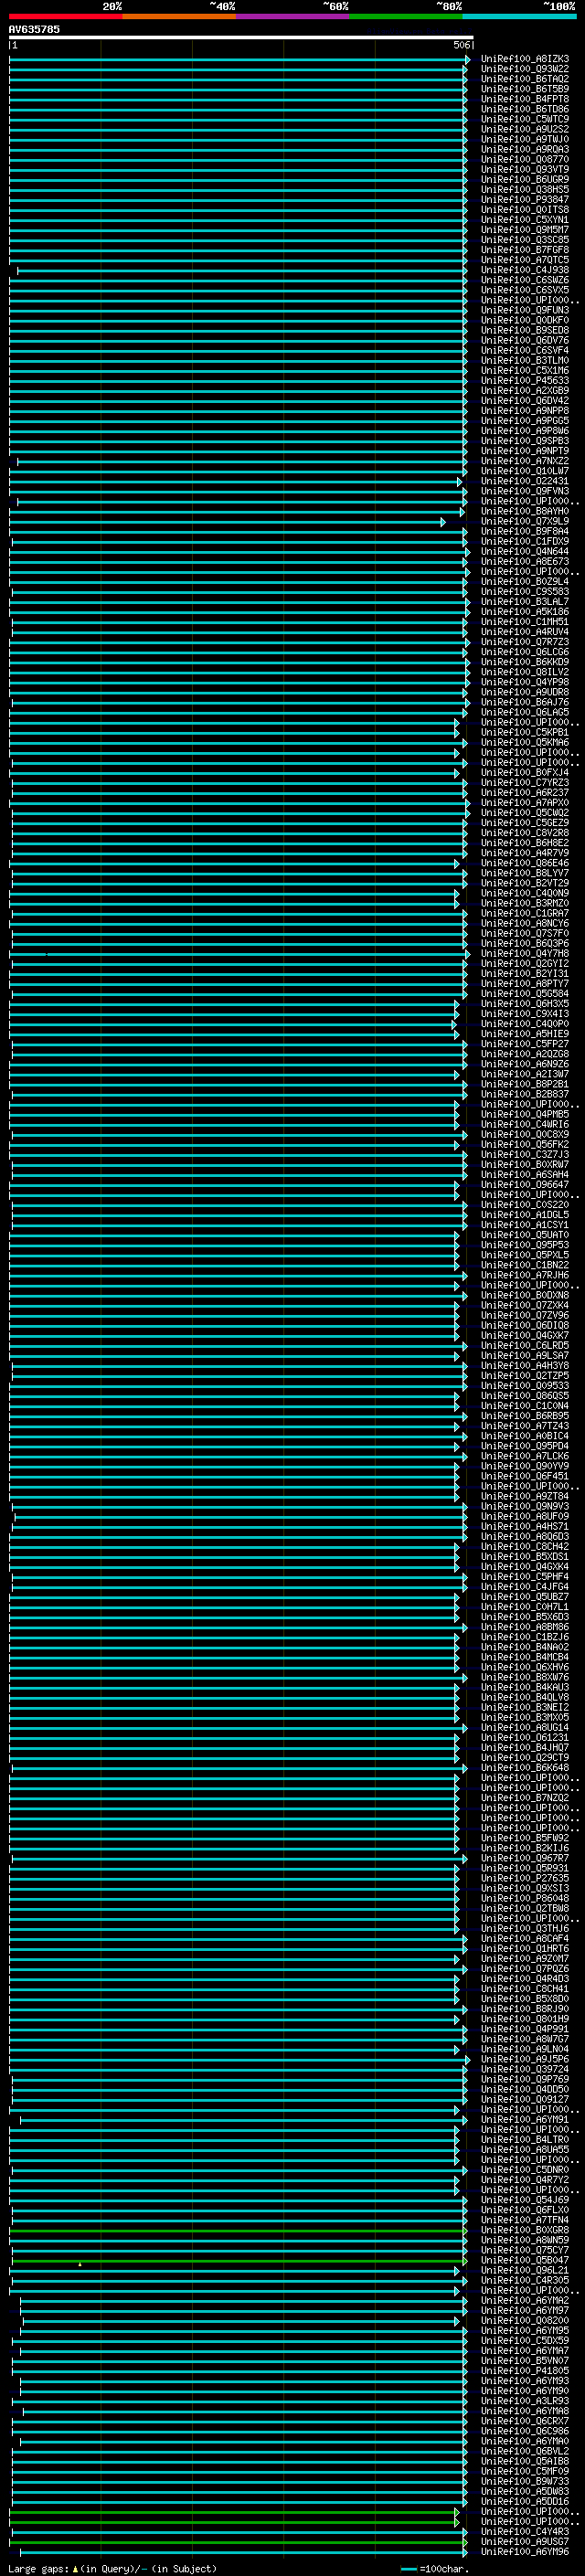
Task: Select the UniRef100_B9W733 entry
Action: coord(525,2483)
